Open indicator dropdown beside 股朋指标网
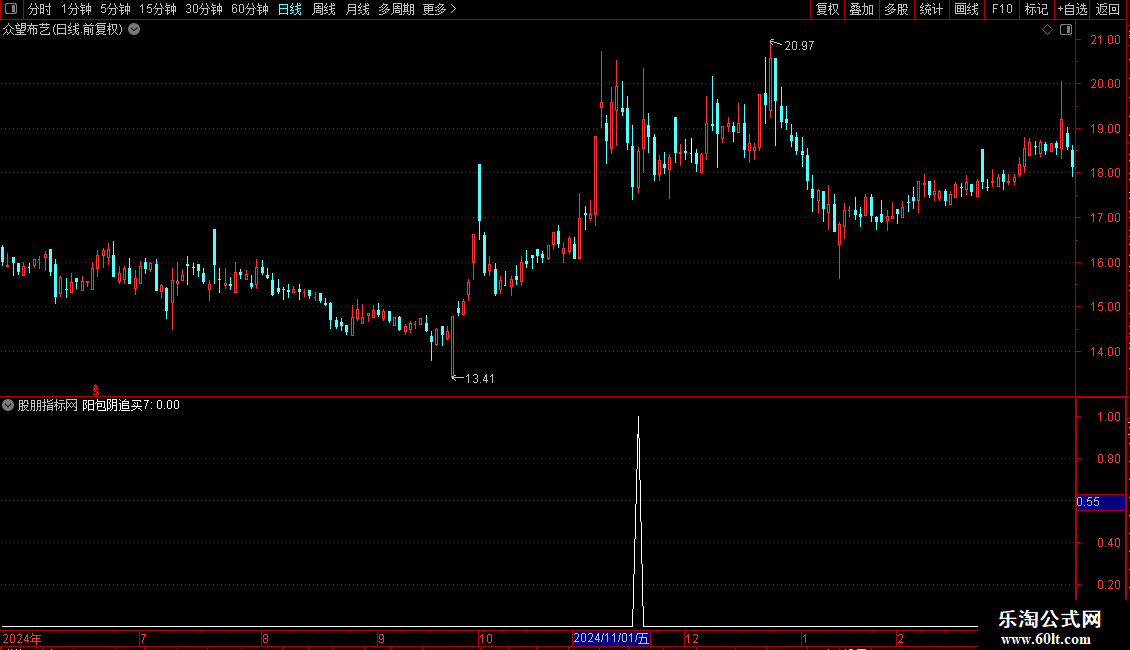The image size is (1130, 650). coord(8,405)
